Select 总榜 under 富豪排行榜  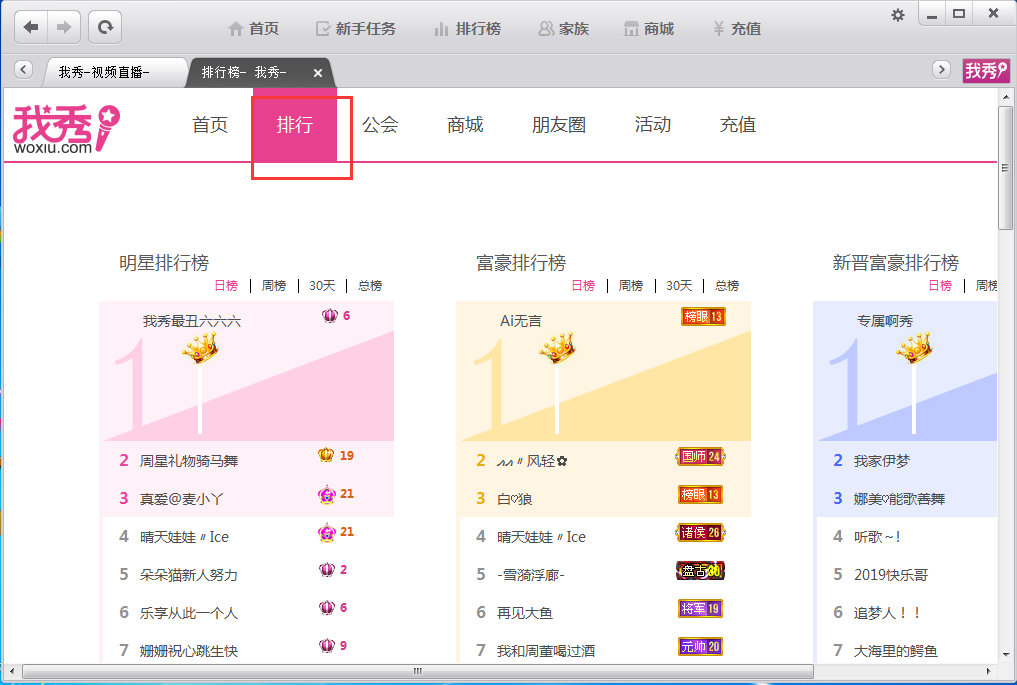click(x=727, y=285)
